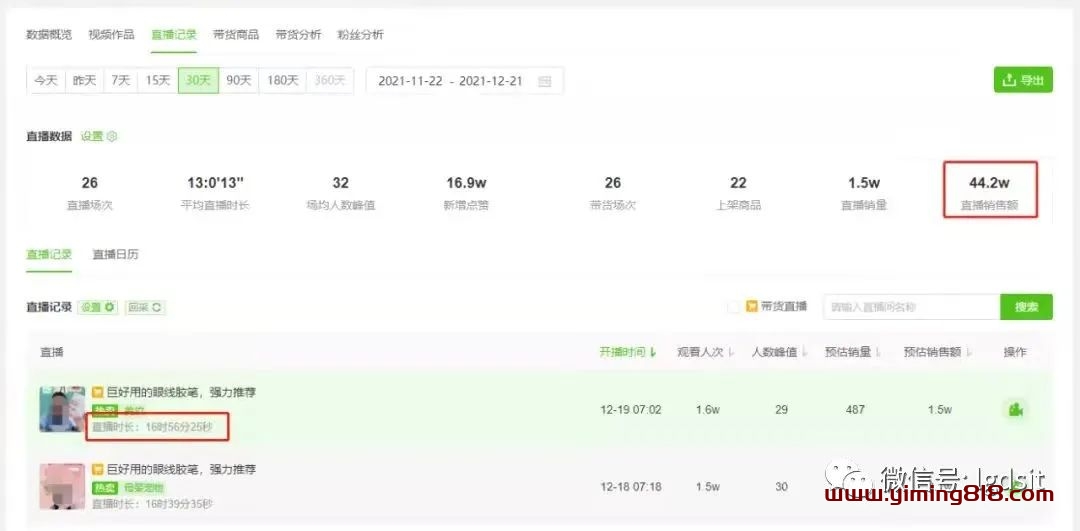Open the 粉丝分析 tab
The width and height of the screenshot is (1080, 531).
360,35
